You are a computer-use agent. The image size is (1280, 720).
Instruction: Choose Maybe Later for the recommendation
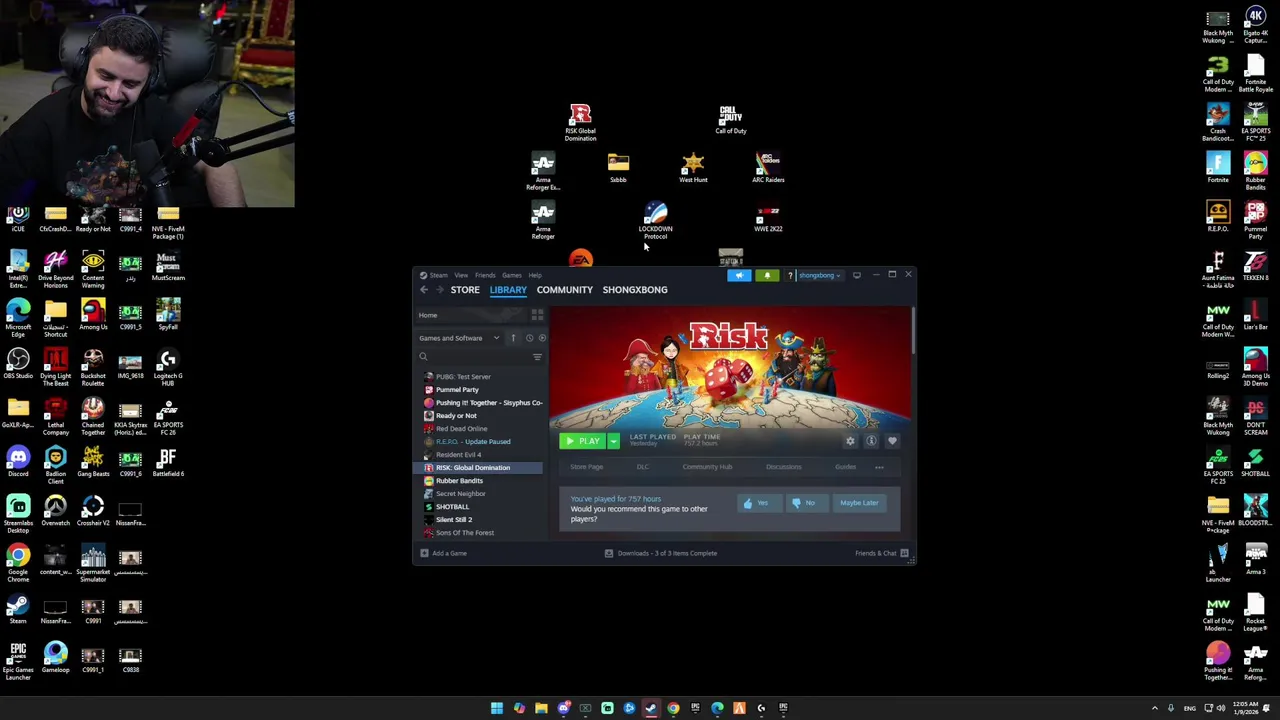click(x=859, y=503)
